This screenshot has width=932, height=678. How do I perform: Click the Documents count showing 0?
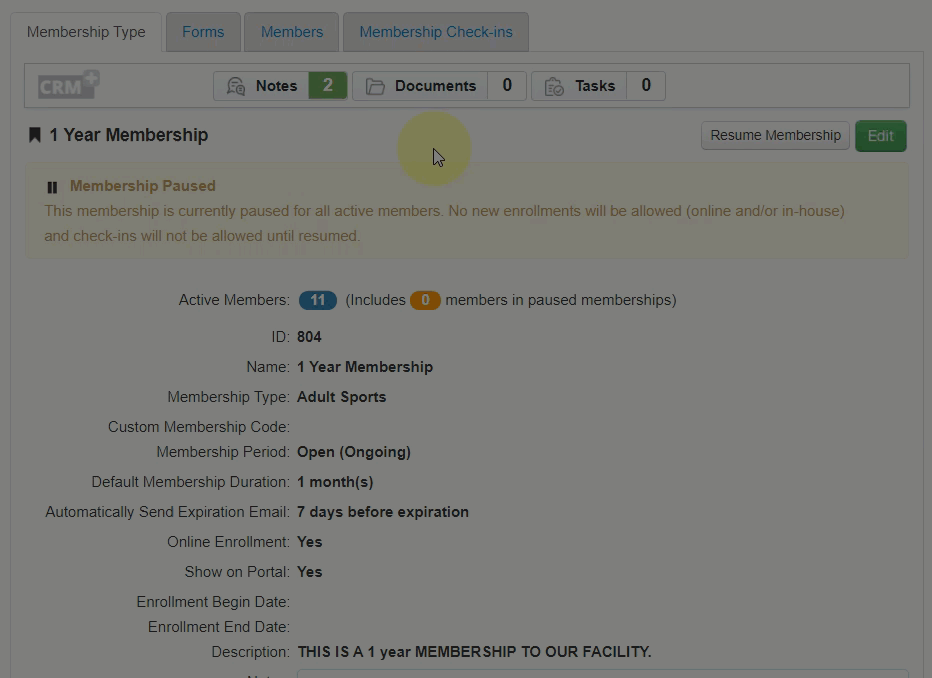(507, 86)
